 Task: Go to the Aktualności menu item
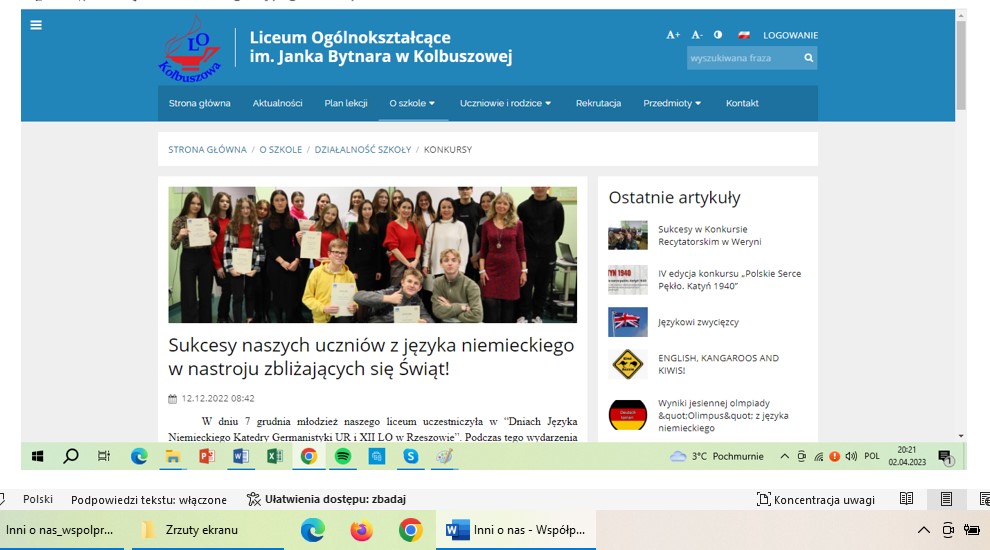pos(277,103)
